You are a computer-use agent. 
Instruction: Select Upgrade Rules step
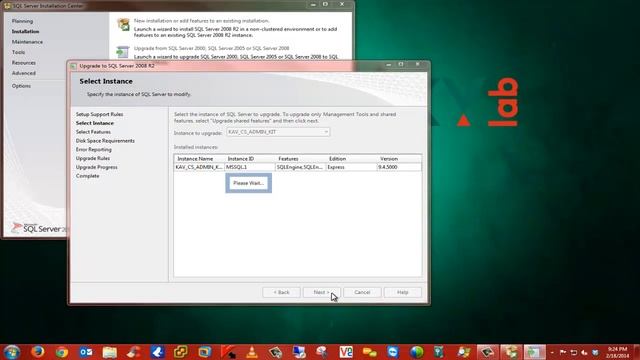93,158
